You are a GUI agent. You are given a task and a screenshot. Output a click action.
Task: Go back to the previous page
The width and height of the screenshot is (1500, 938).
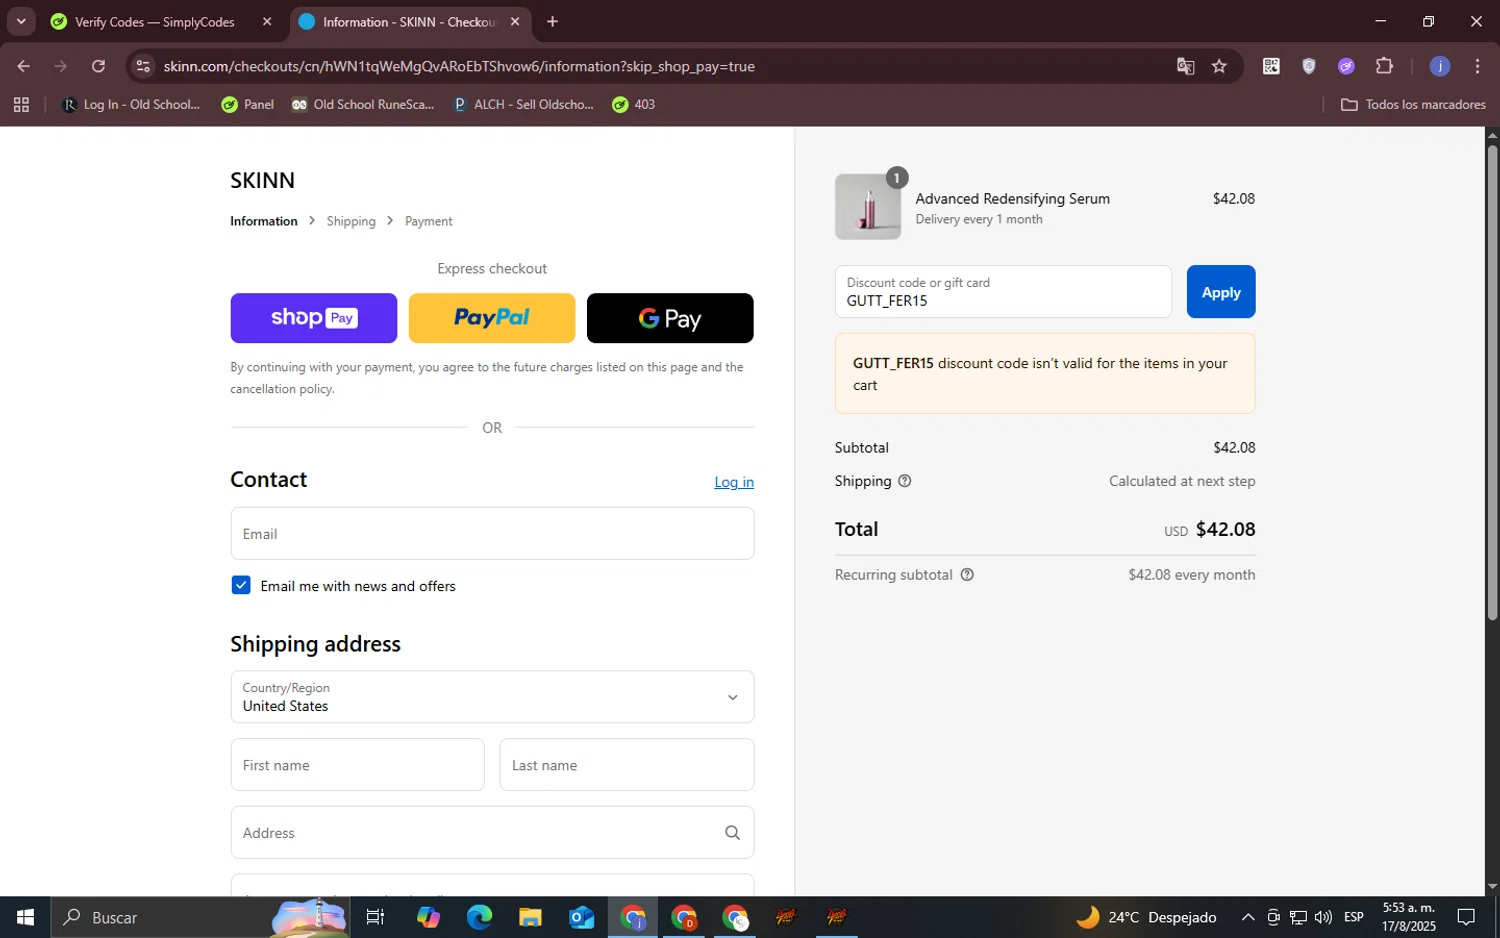coord(23,66)
